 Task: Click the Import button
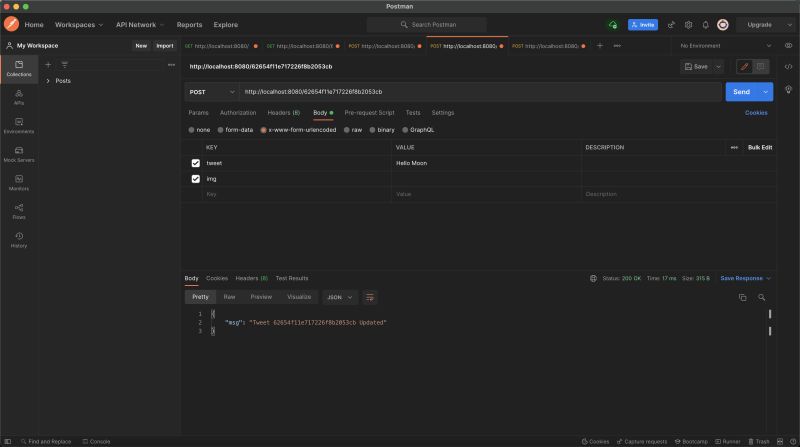[165, 46]
